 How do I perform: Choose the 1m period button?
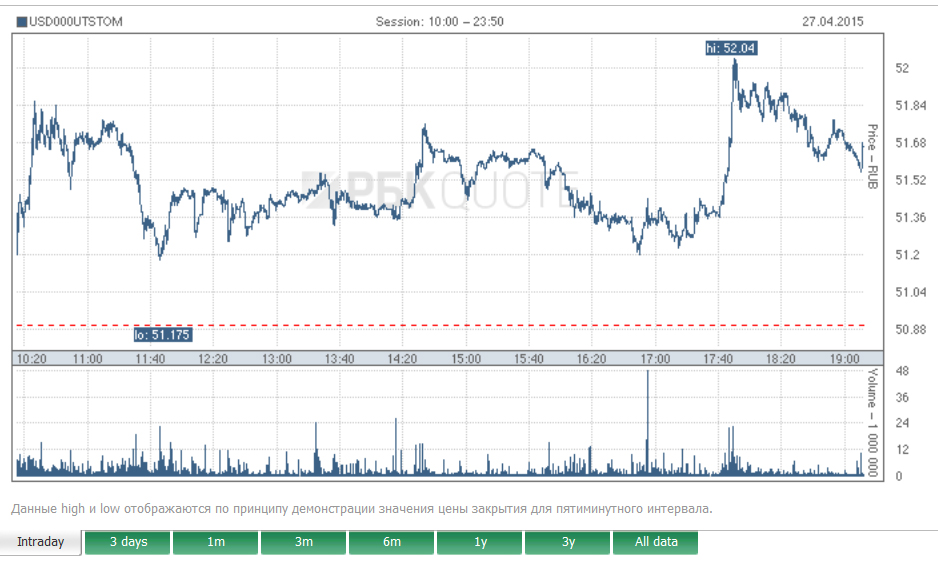point(216,542)
